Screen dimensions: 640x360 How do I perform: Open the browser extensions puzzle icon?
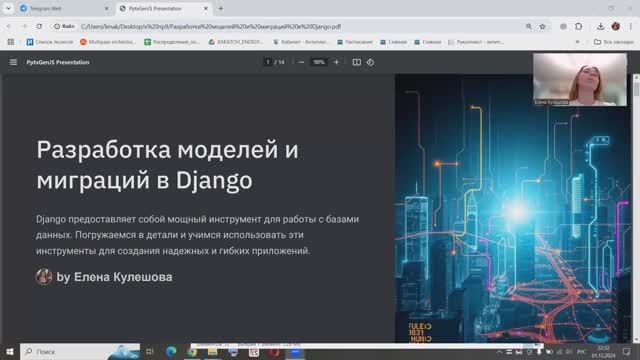coord(578,27)
